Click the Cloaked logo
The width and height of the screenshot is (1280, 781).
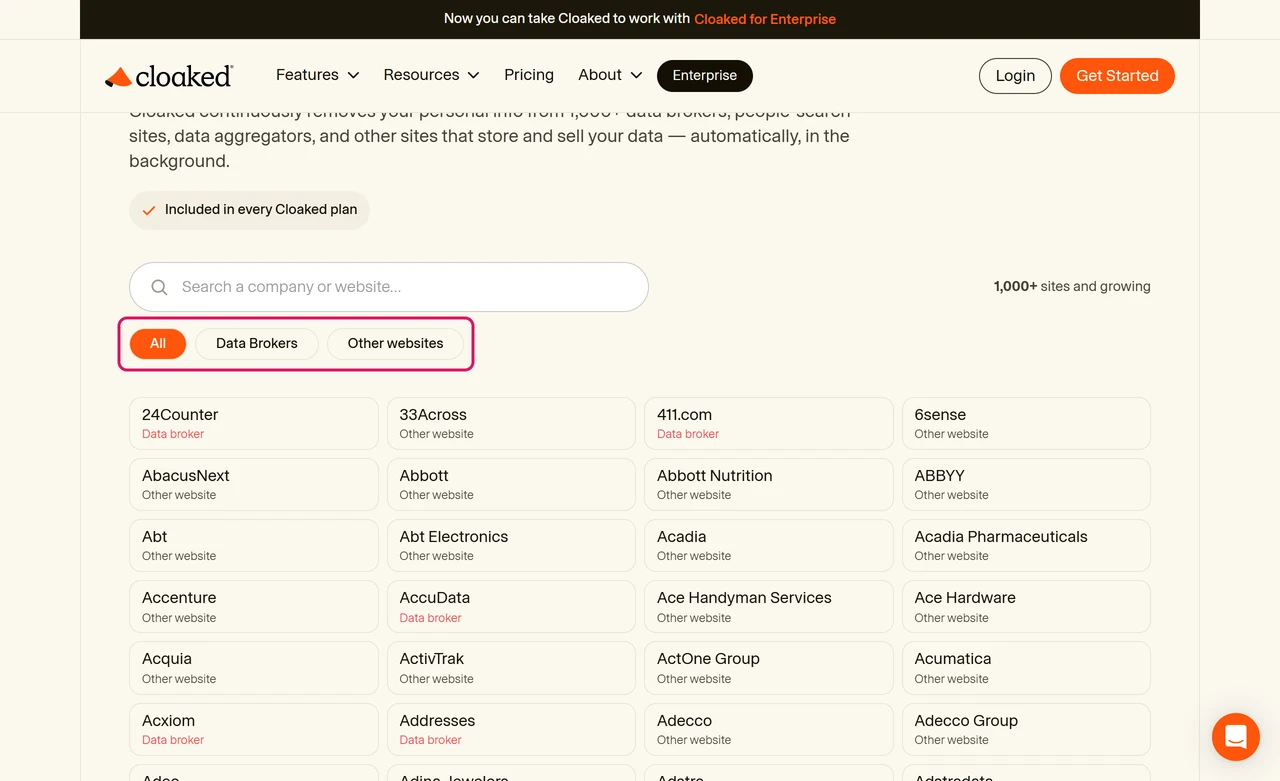tap(169, 76)
